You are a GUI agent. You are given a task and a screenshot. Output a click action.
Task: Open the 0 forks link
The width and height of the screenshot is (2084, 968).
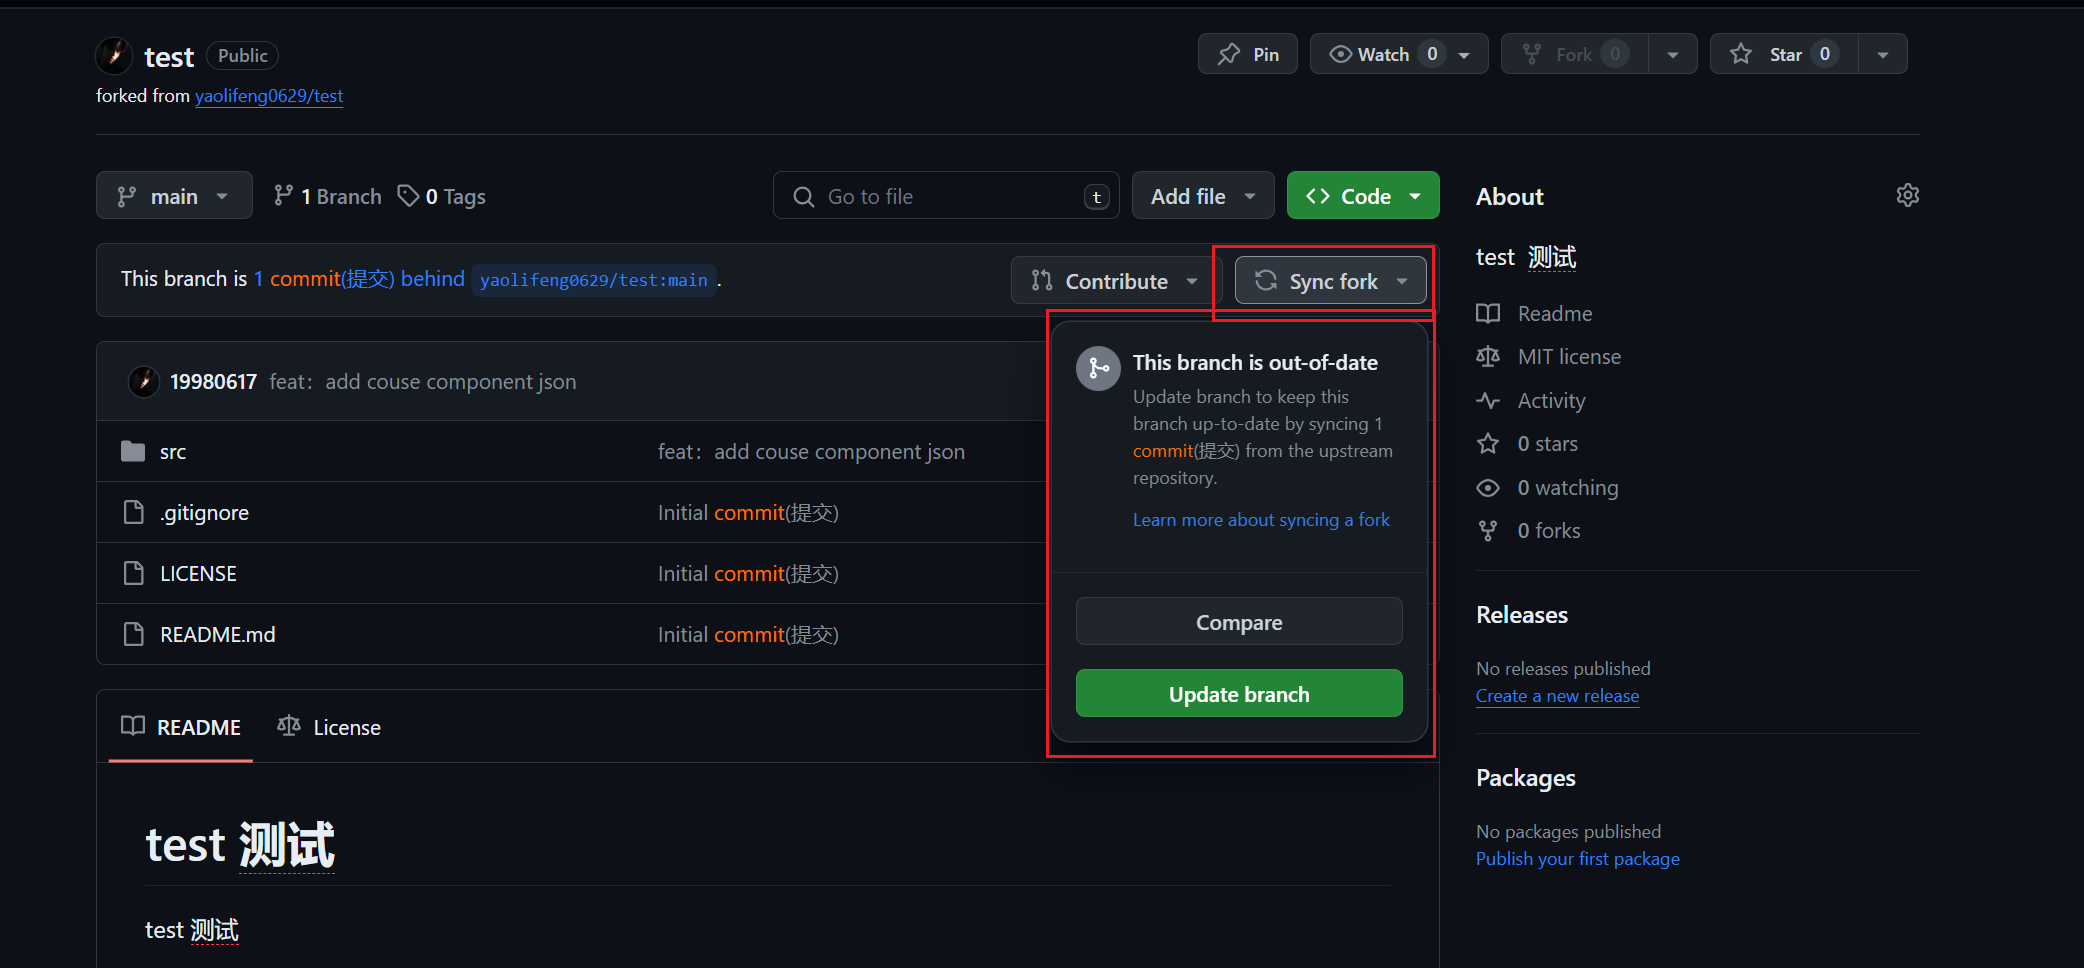(1548, 531)
